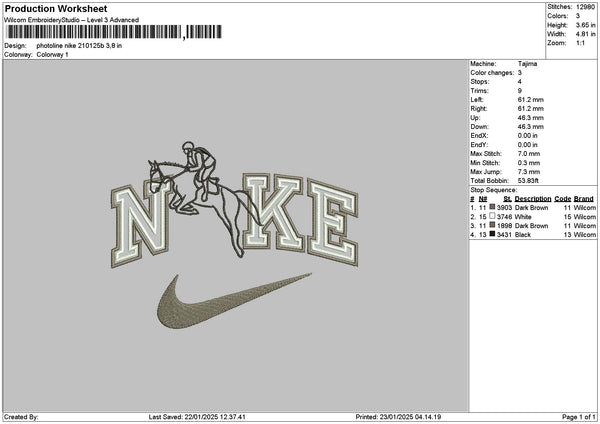Image resolution: width=600 pixels, height=424 pixels.
Task: Click the embroidered letter E
Action: (333, 223)
